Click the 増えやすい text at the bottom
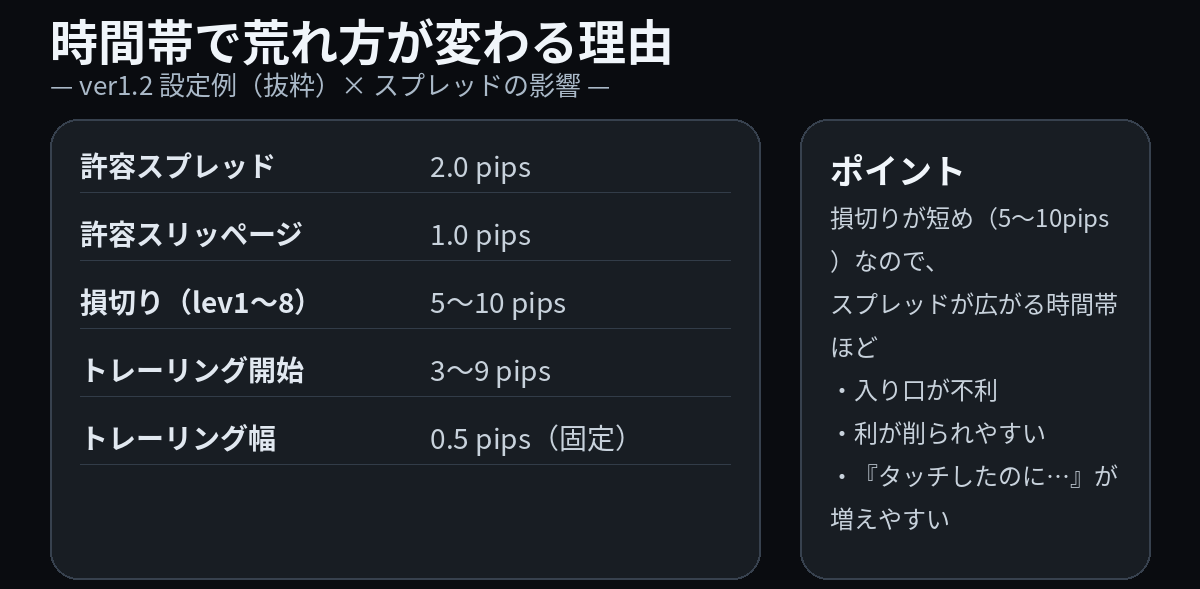1200x589 pixels. (x=890, y=519)
